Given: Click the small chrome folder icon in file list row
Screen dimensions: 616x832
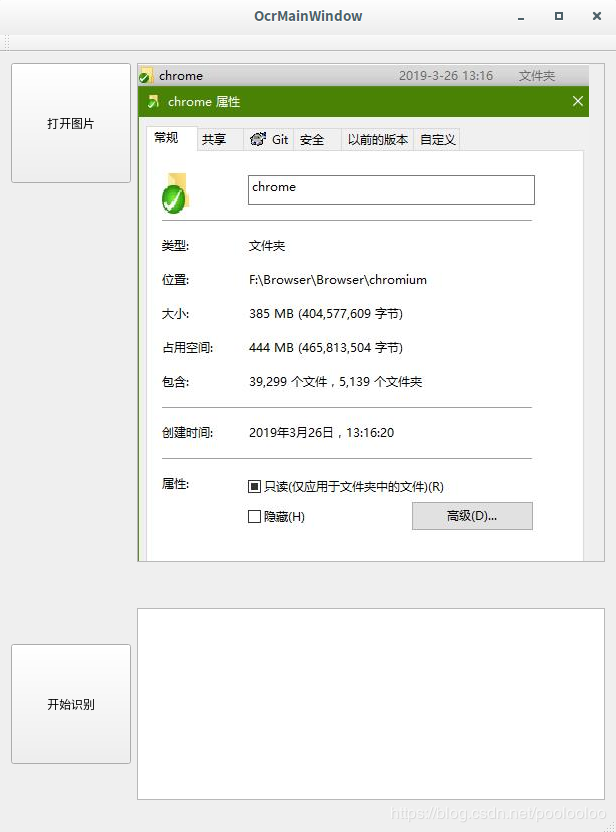Looking at the screenshot, I should click(146, 75).
